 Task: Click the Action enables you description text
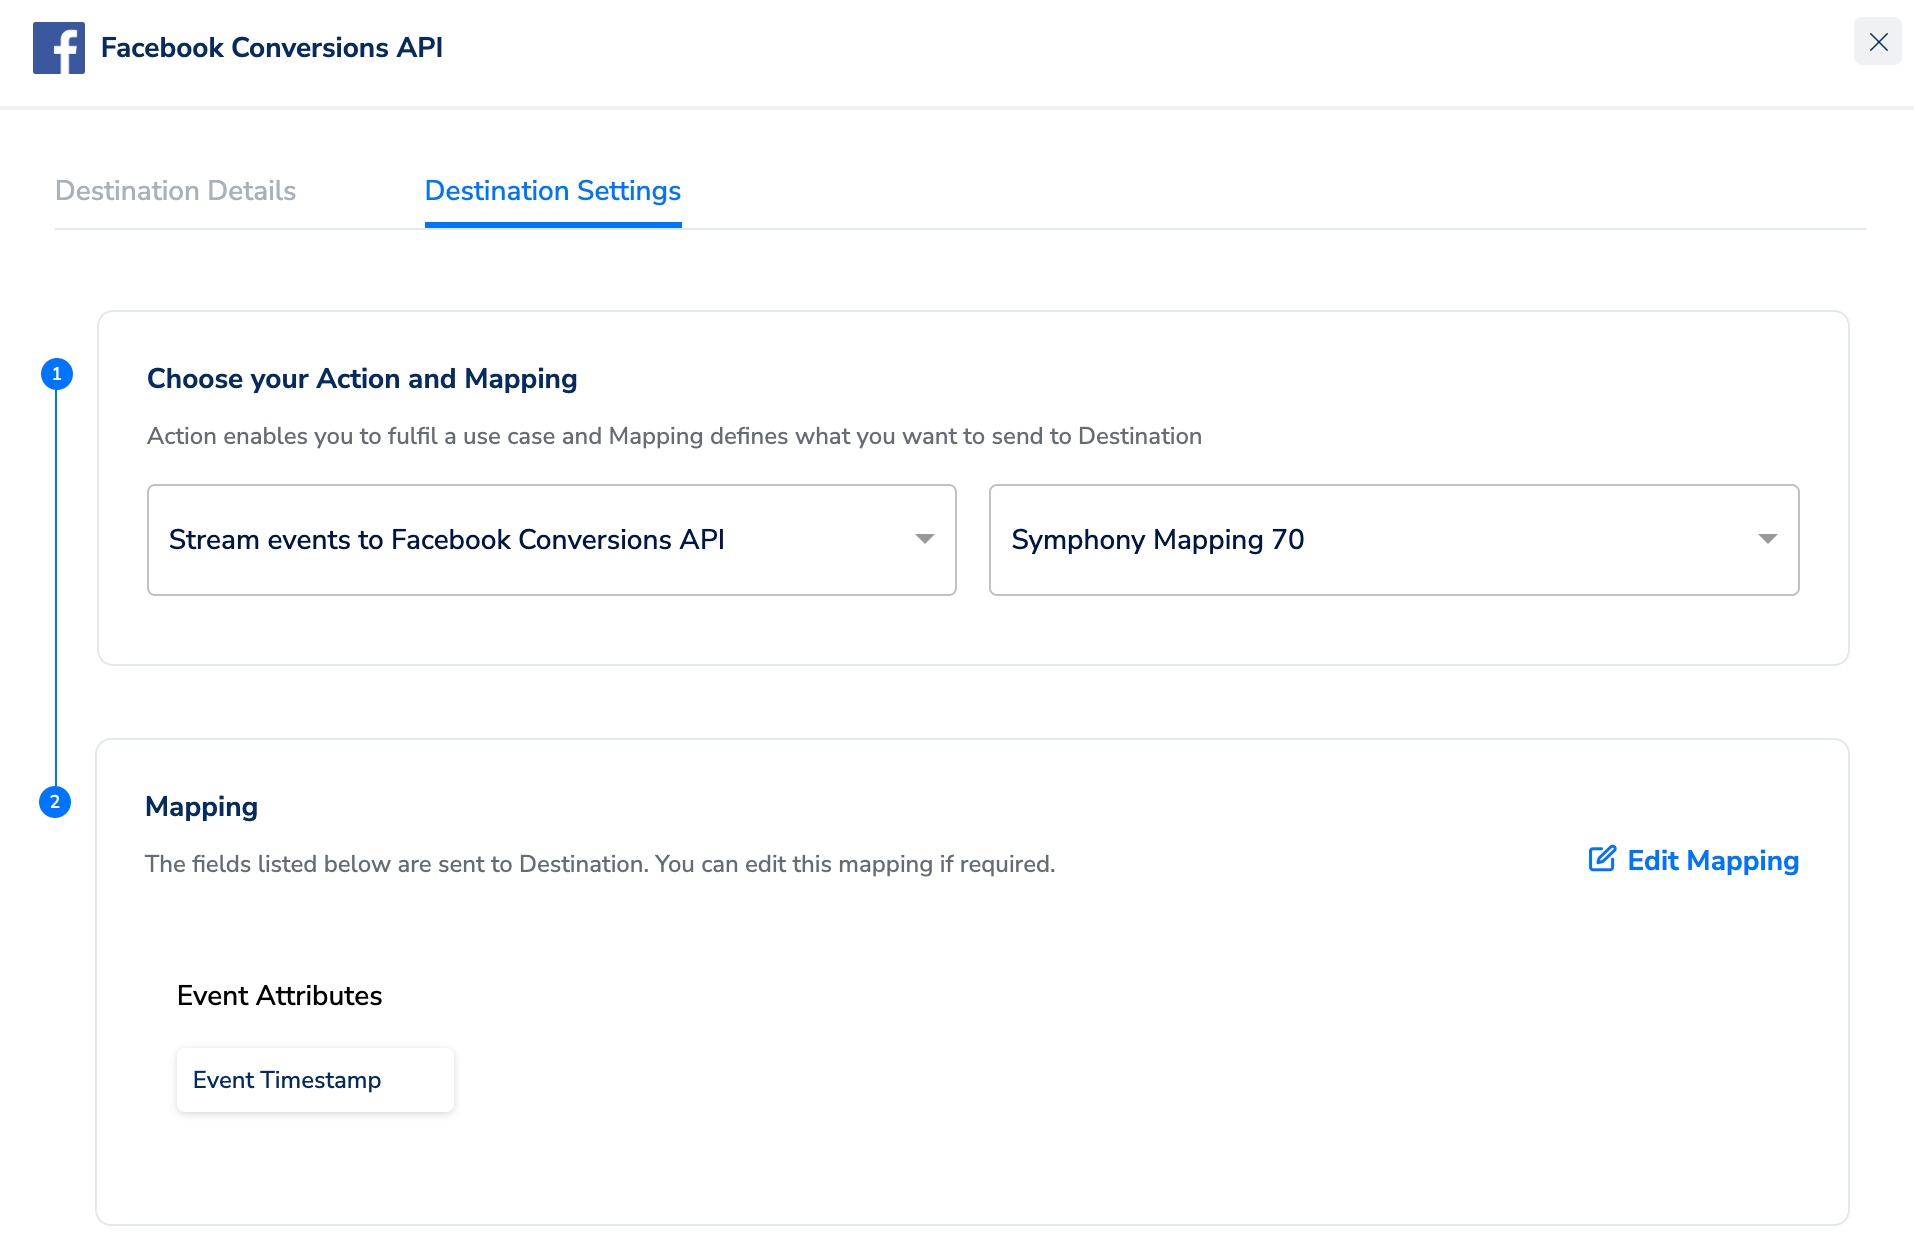(x=674, y=436)
